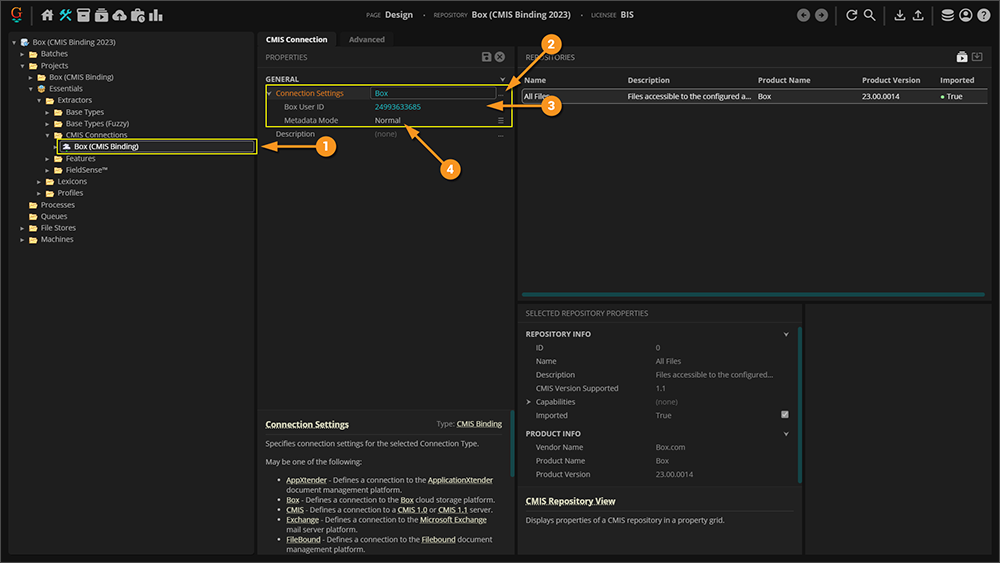
Task: Select the Lexicons folder in tree
Action: coord(72,182)
